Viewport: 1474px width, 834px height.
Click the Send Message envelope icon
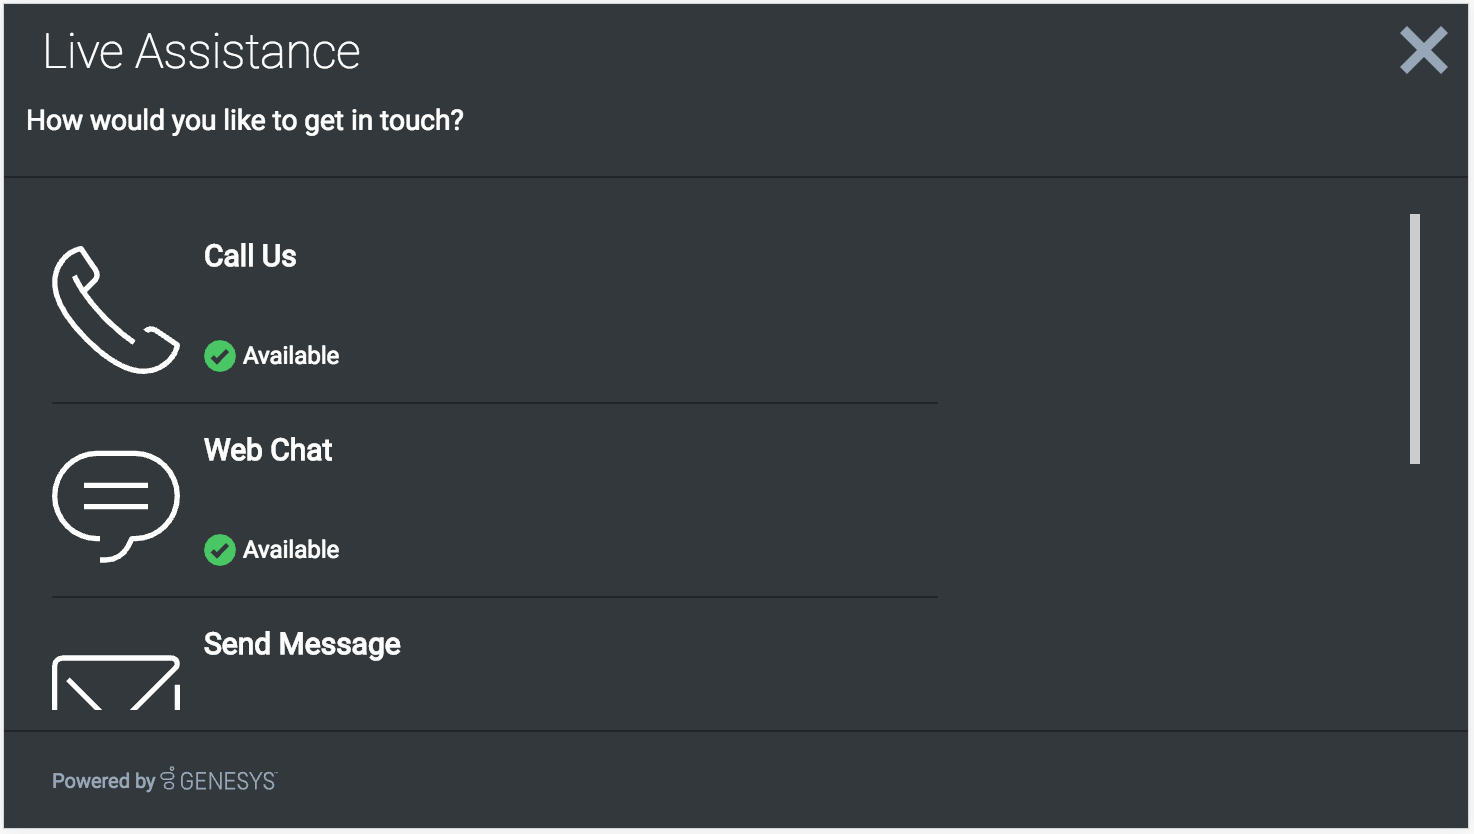click(115, 683)
